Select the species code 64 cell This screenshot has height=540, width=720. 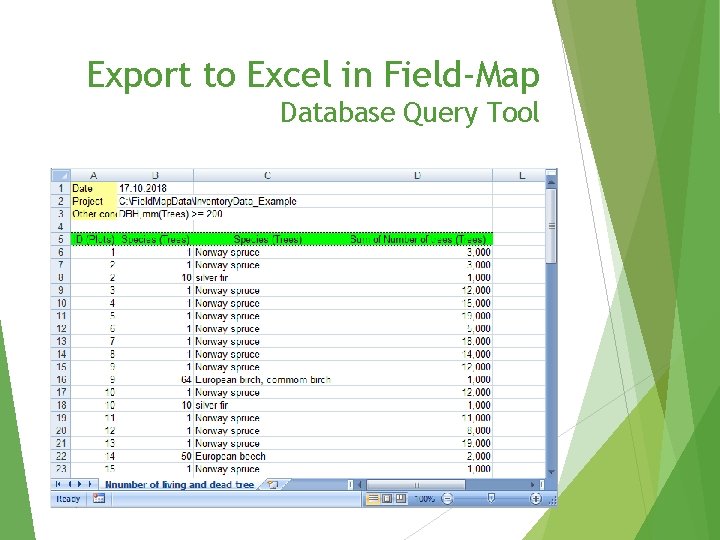pyautogui.click(x=155, y=379)
